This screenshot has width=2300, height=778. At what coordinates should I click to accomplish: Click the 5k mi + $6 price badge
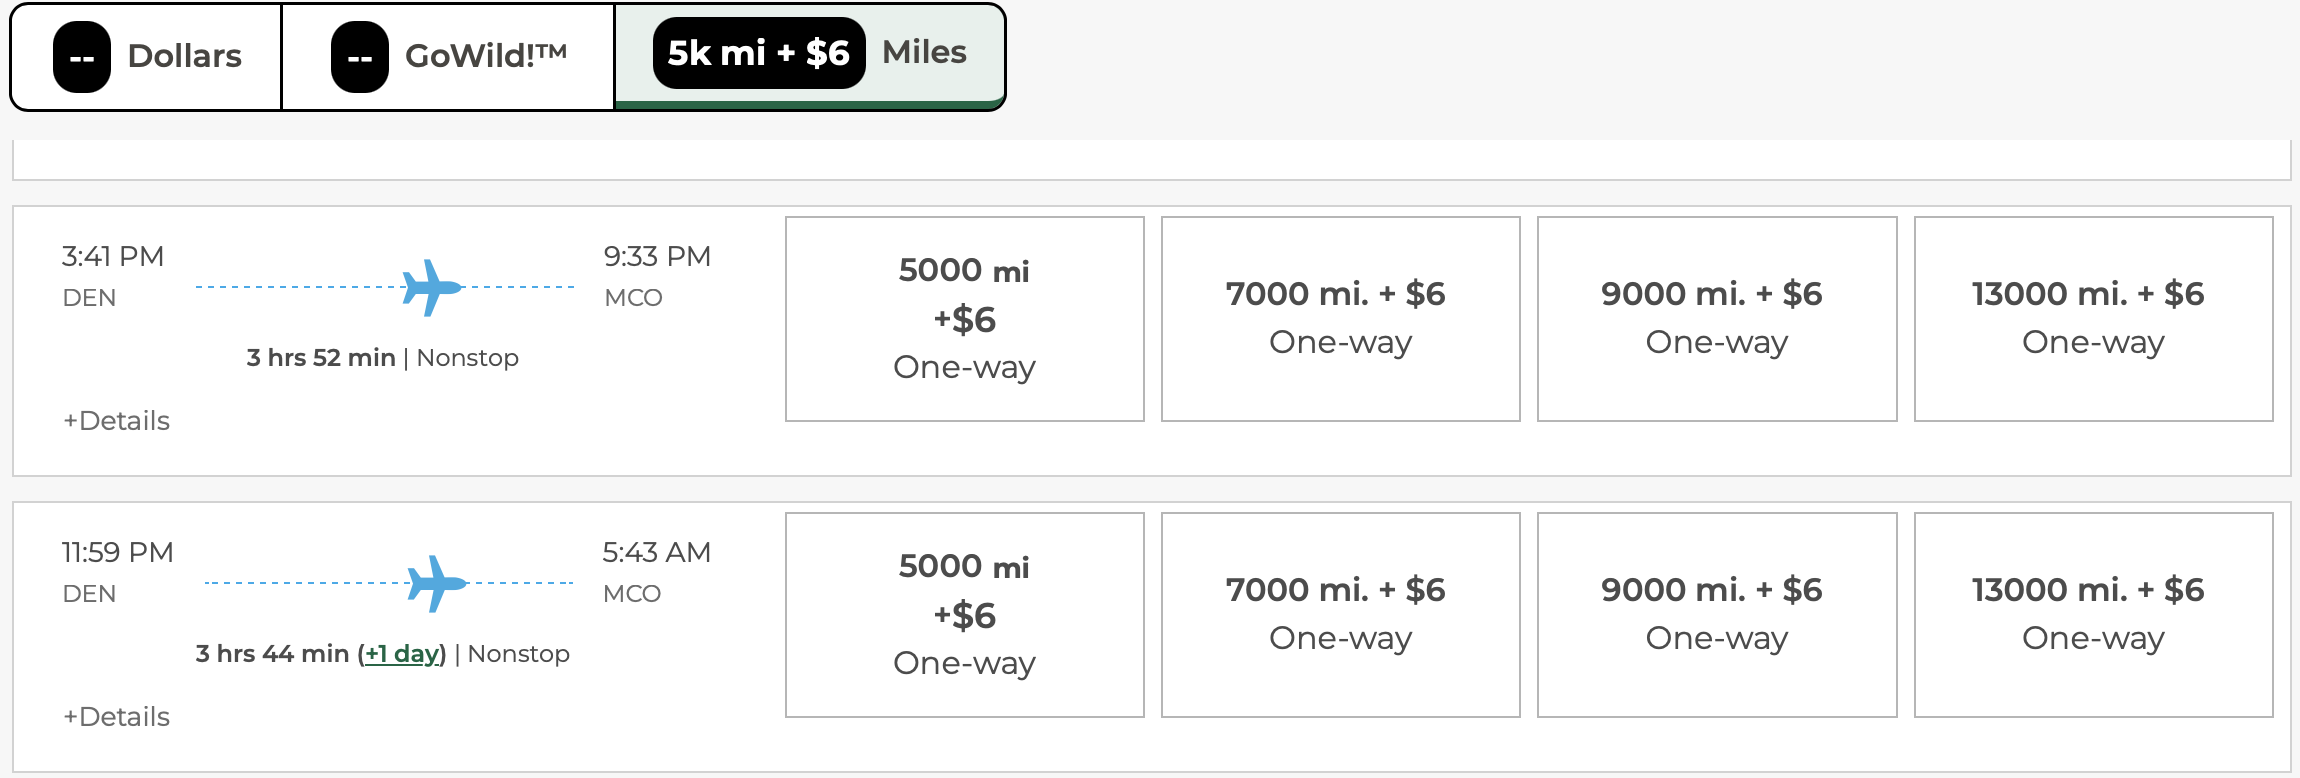758,53
